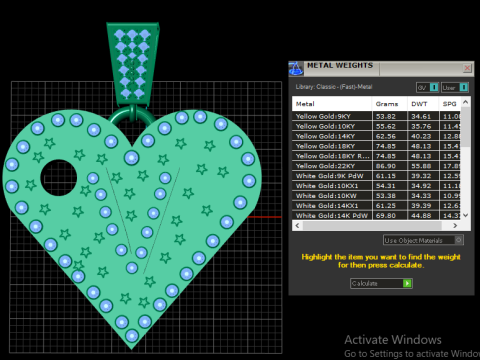This screenshot has height=360, width=480.
Task: Click the horizontal scroll right arrow
Action: pos(455,226)
